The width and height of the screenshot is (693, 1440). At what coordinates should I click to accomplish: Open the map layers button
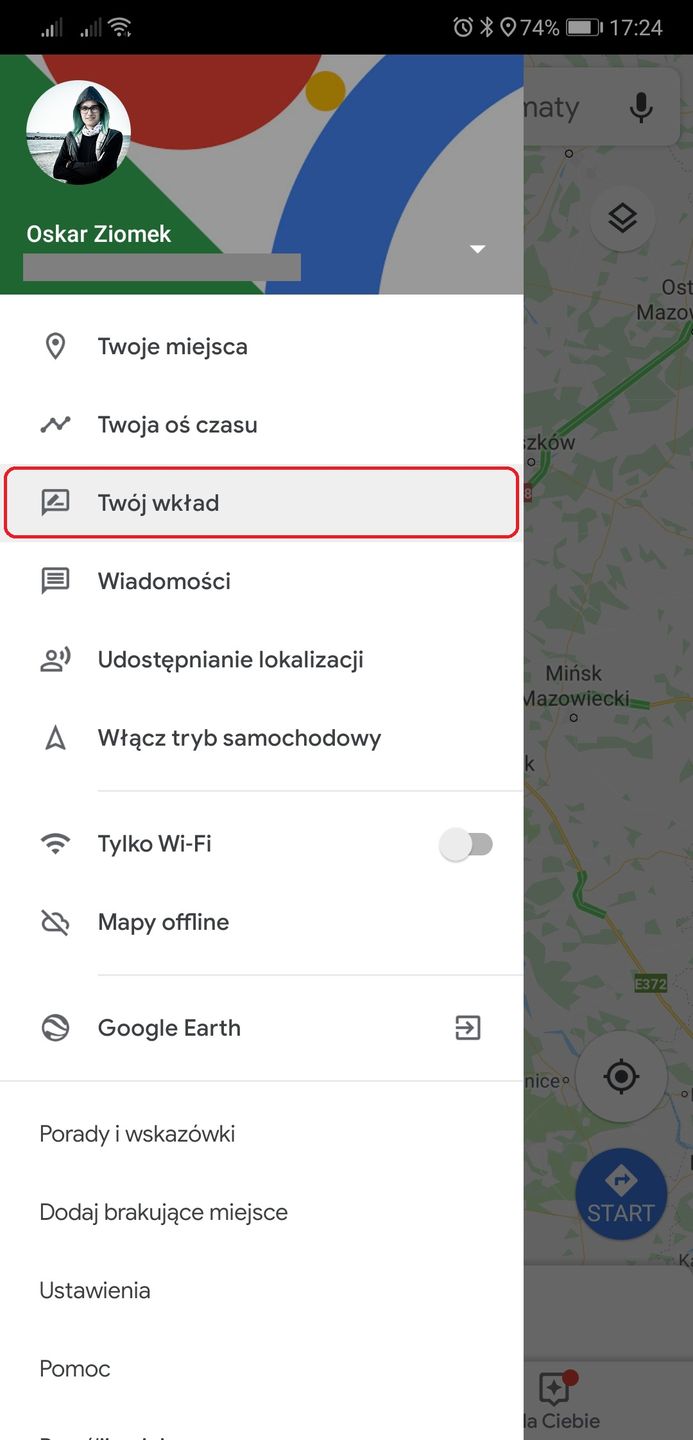tap(622, 217)
